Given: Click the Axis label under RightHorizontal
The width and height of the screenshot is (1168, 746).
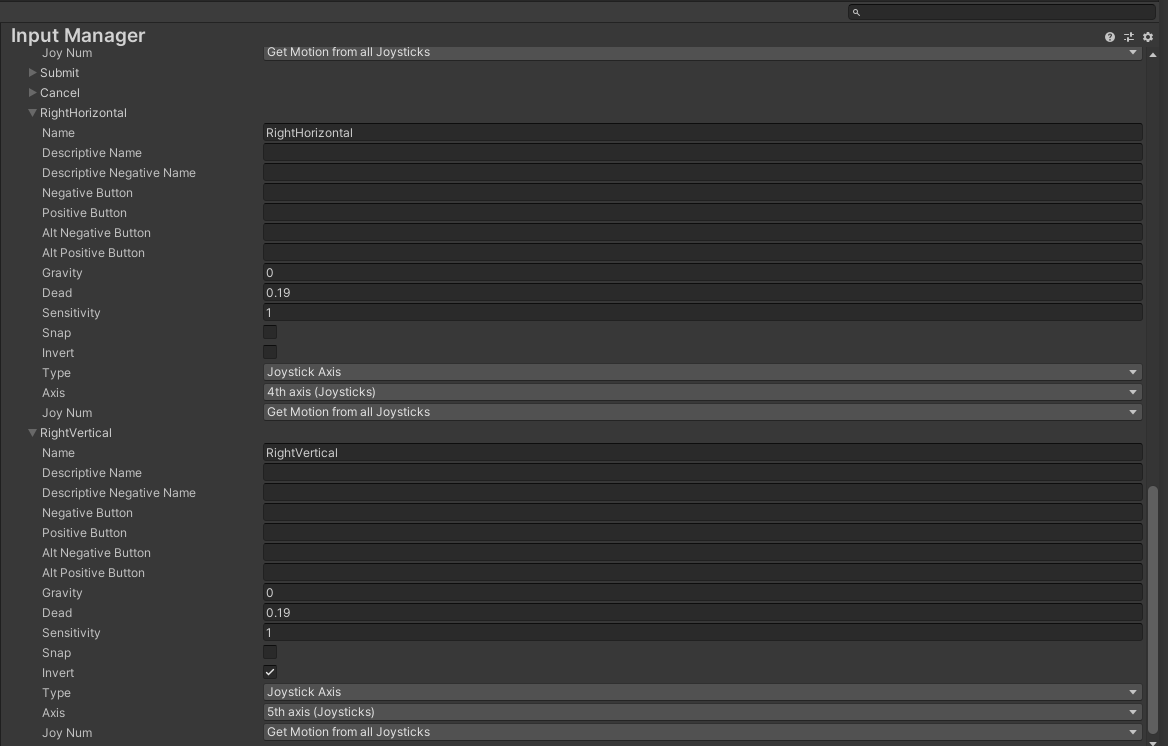Looking at the screenshot, I should [x=53, y=392].
